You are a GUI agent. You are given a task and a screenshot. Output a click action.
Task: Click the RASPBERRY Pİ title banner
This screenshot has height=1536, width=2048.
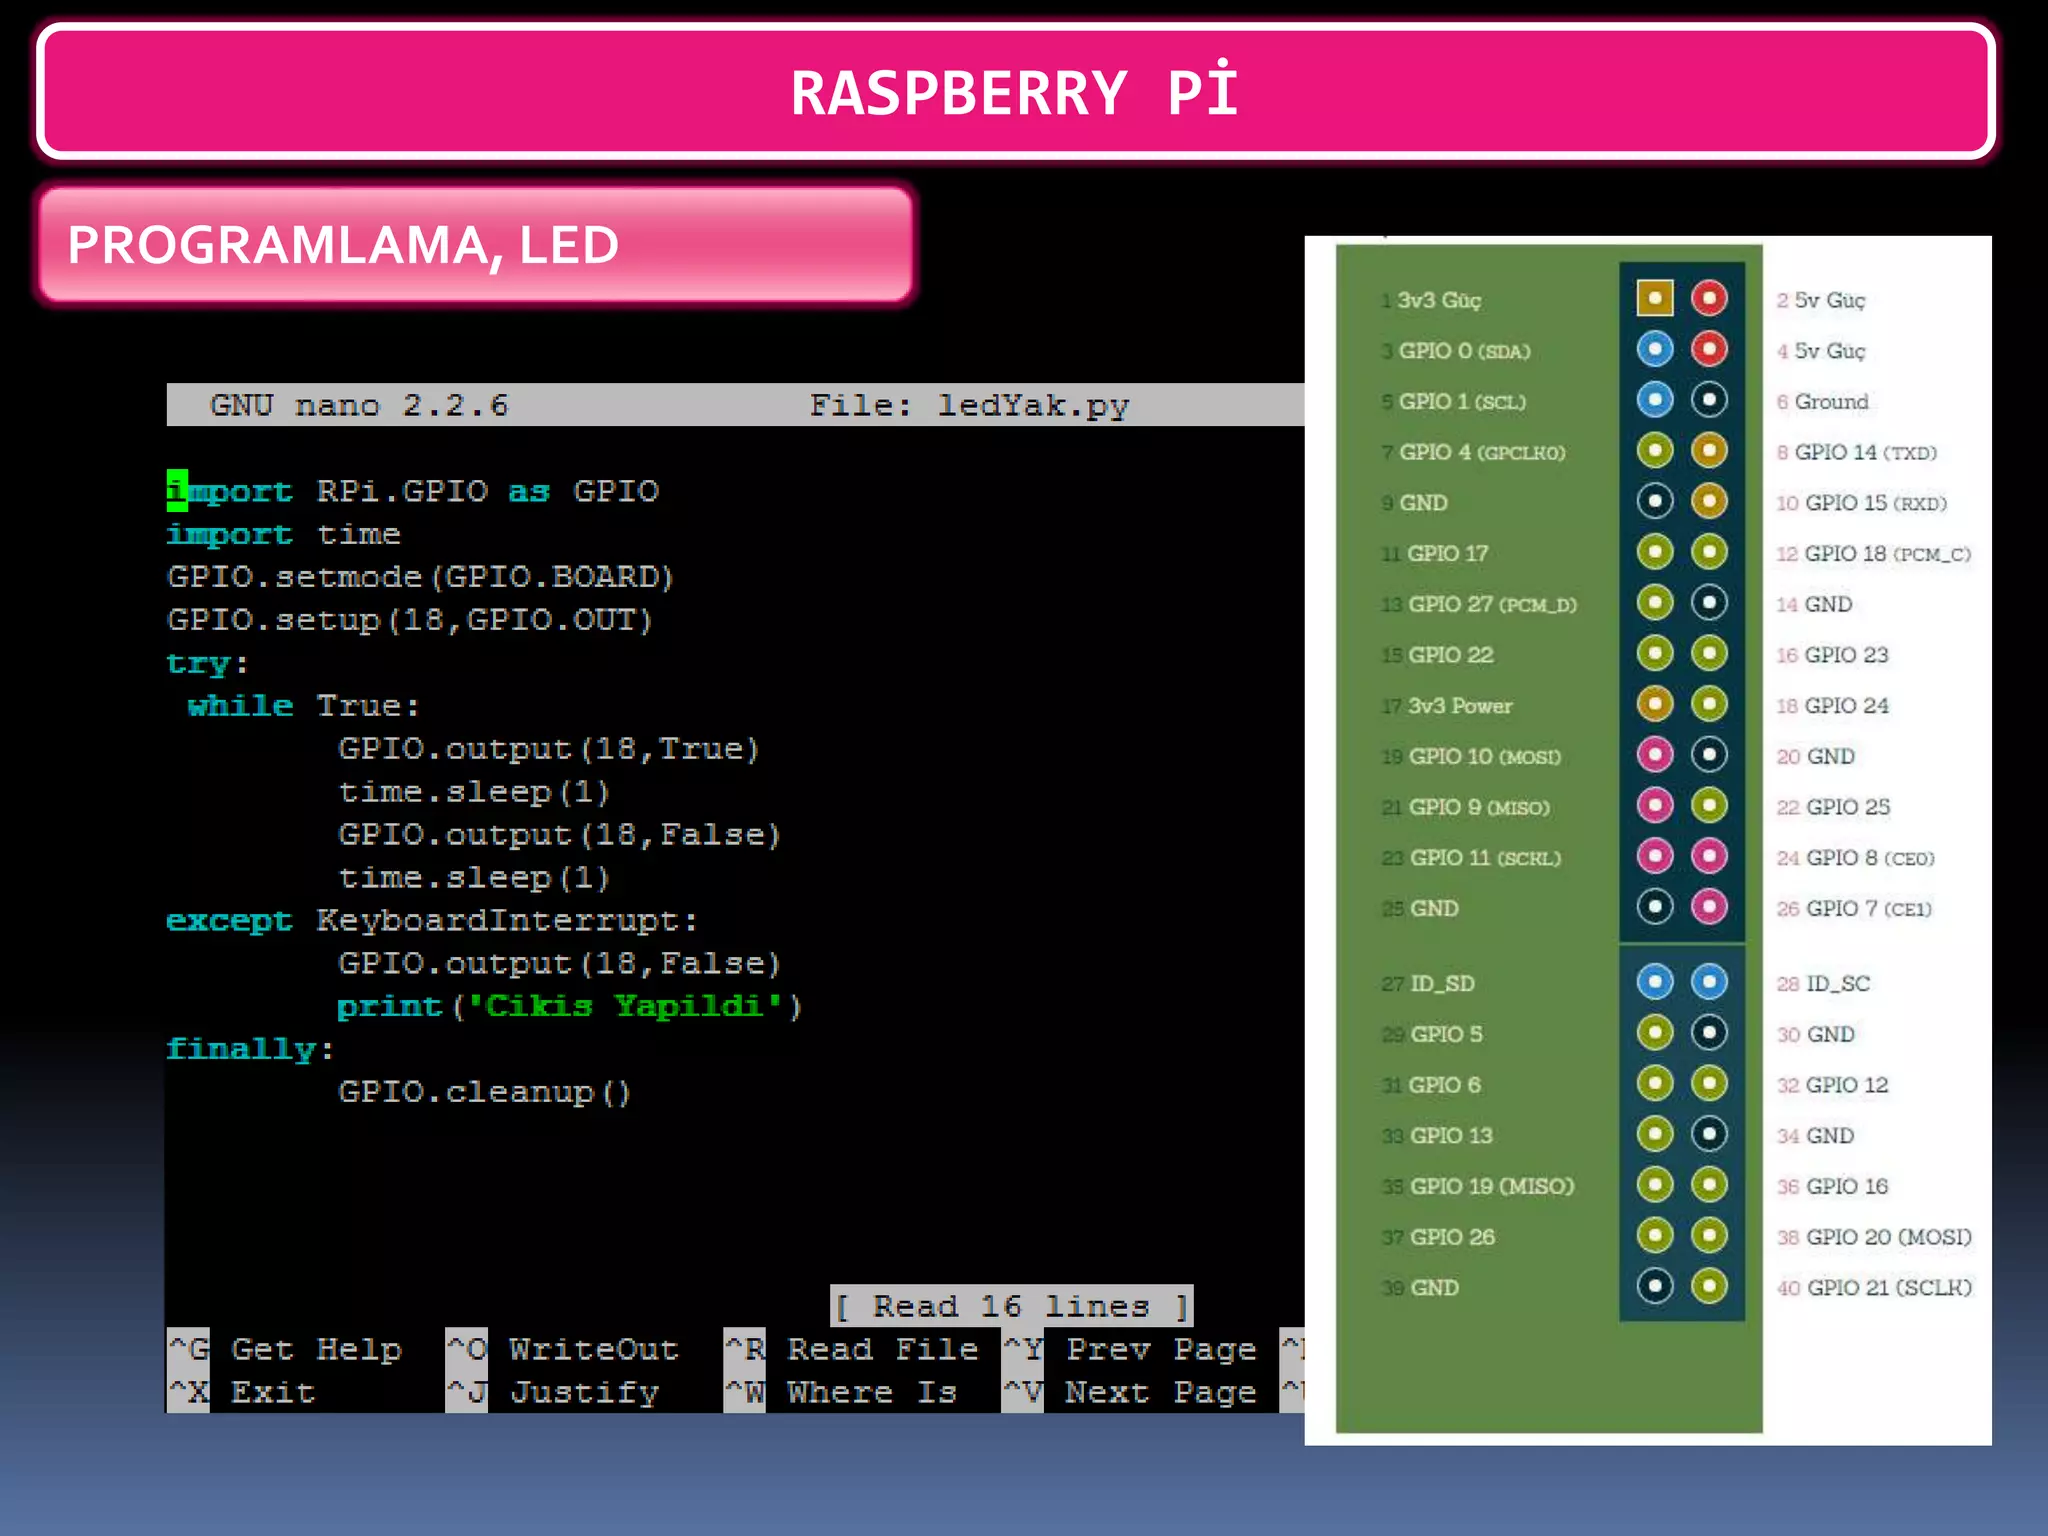coord(1016,92)
